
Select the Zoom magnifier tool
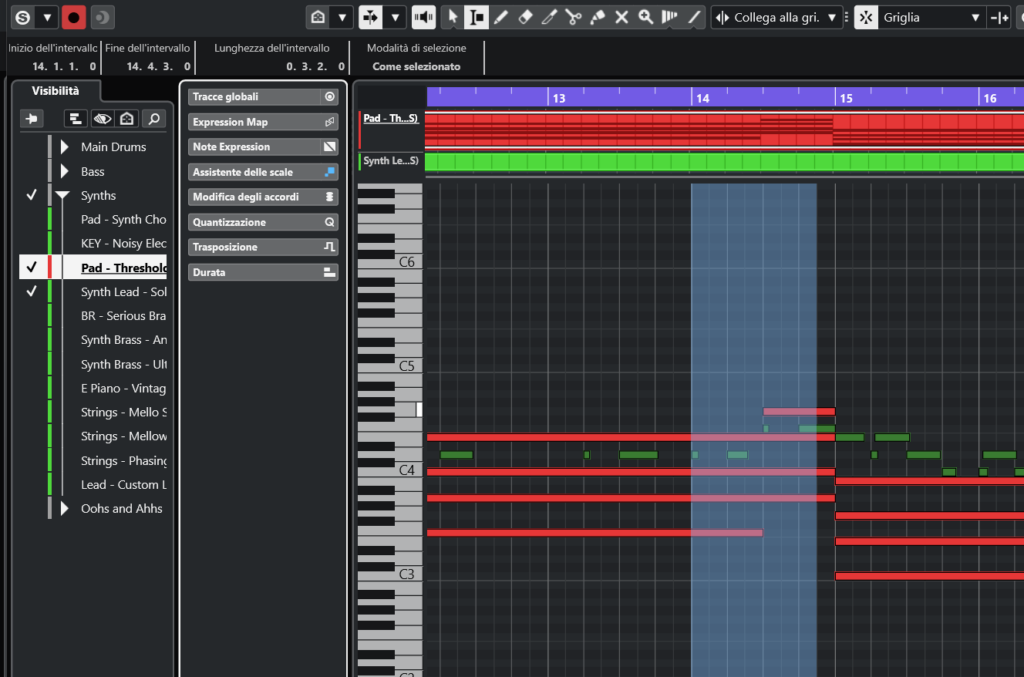(x=646, y=18)
